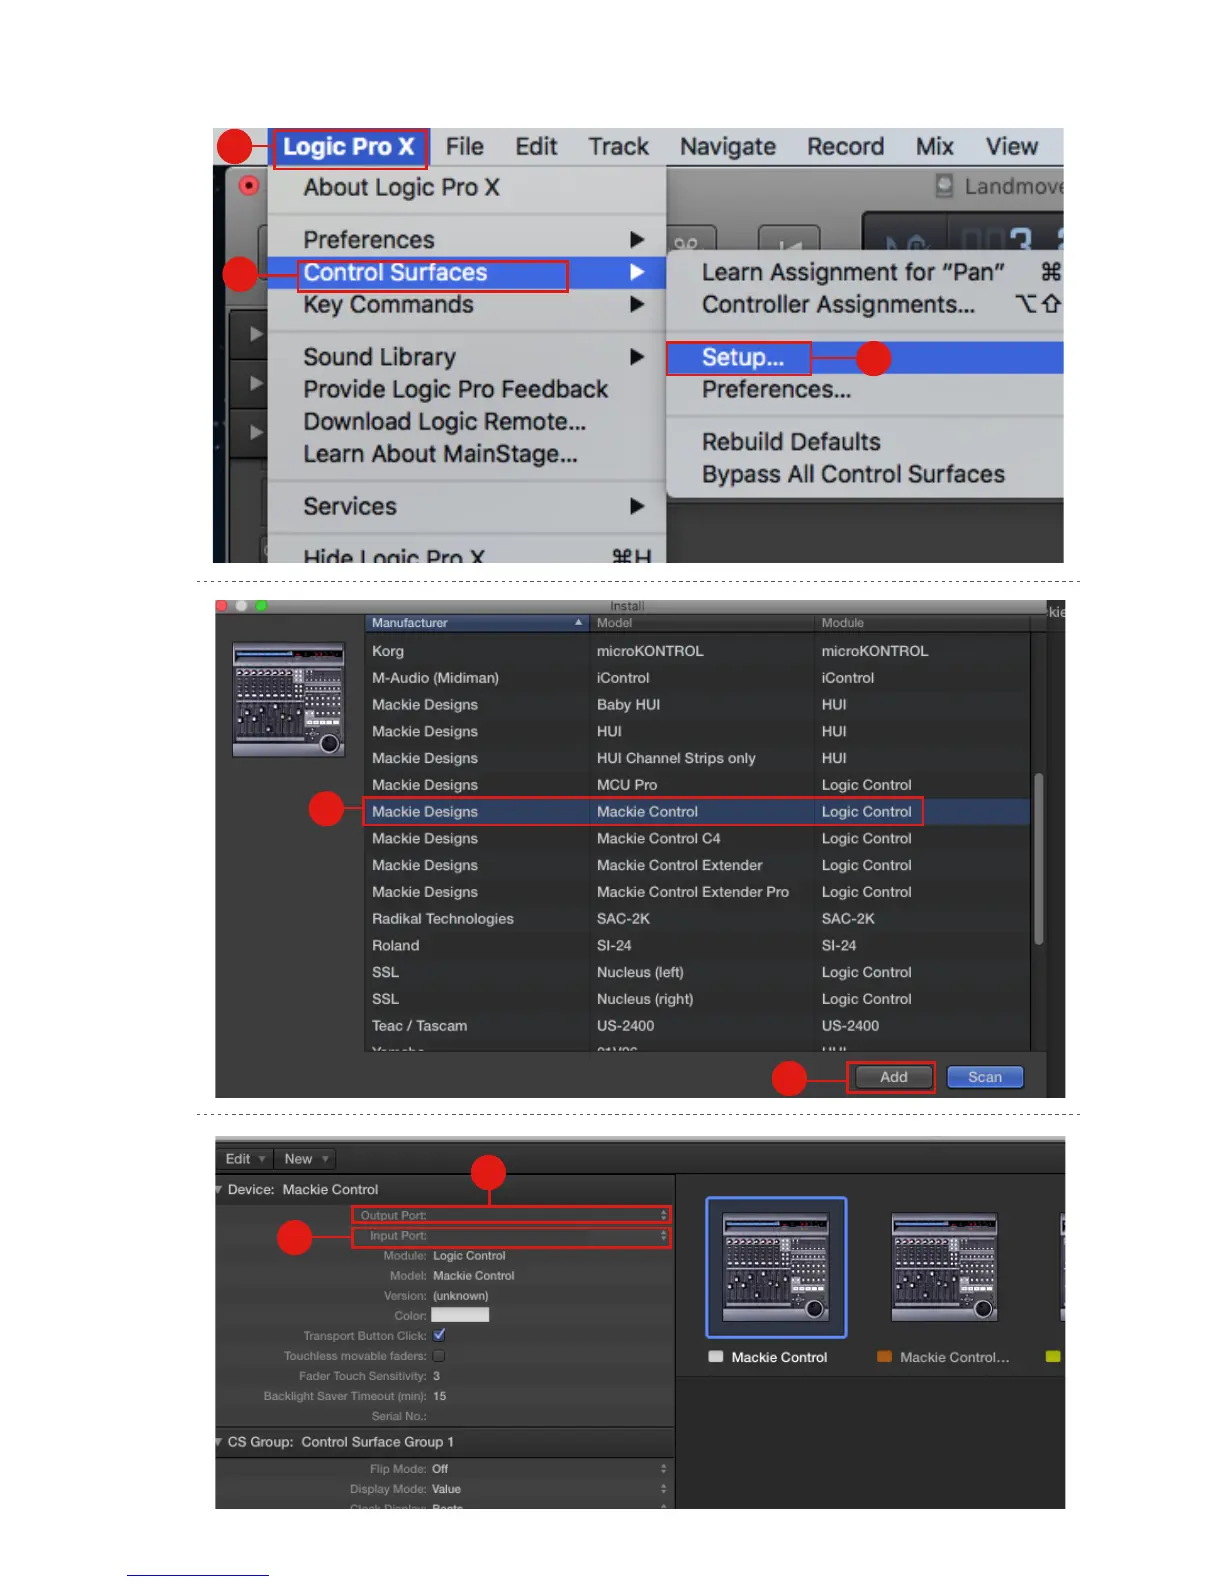1224x1584 pixels.
Task: Select the Baby HUI model row
Action: 697,705
